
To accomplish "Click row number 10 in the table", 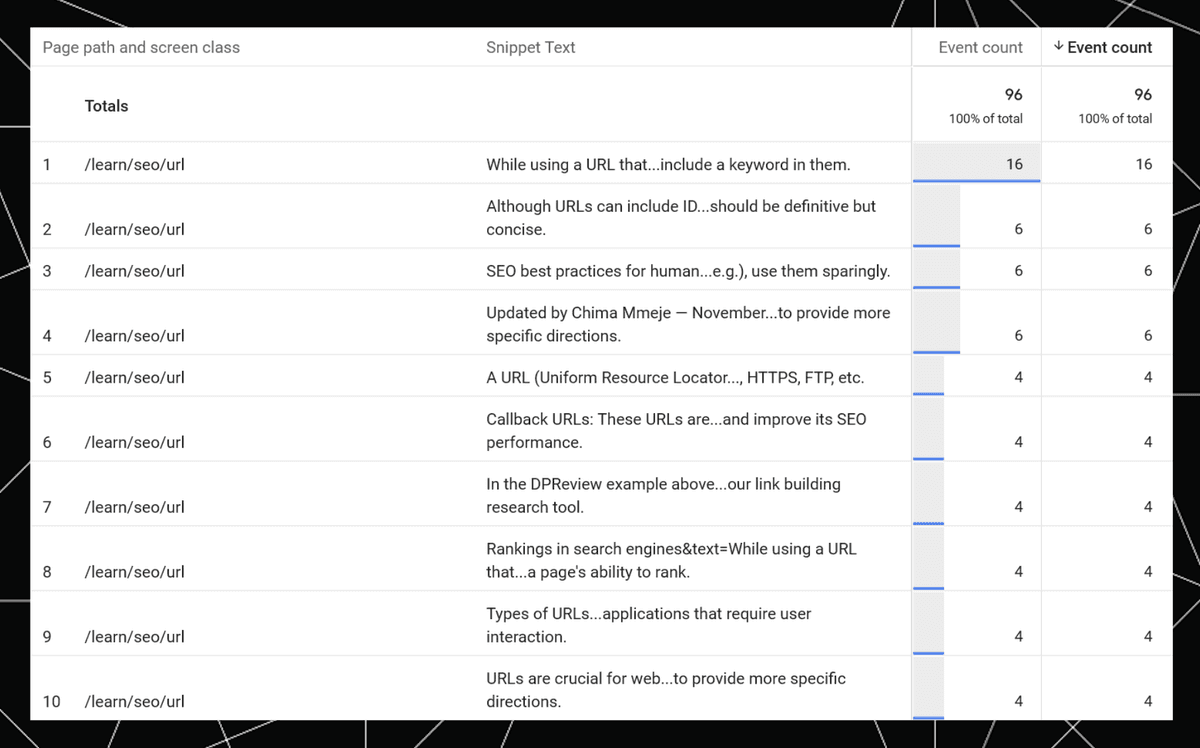I will (51, 701).
